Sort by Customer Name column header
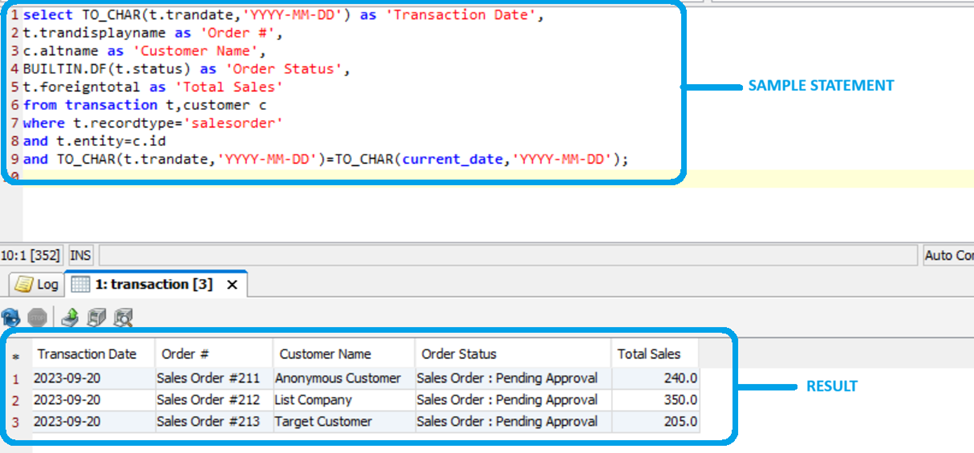This screenshot has width=974, height=453. coord(344,354)
